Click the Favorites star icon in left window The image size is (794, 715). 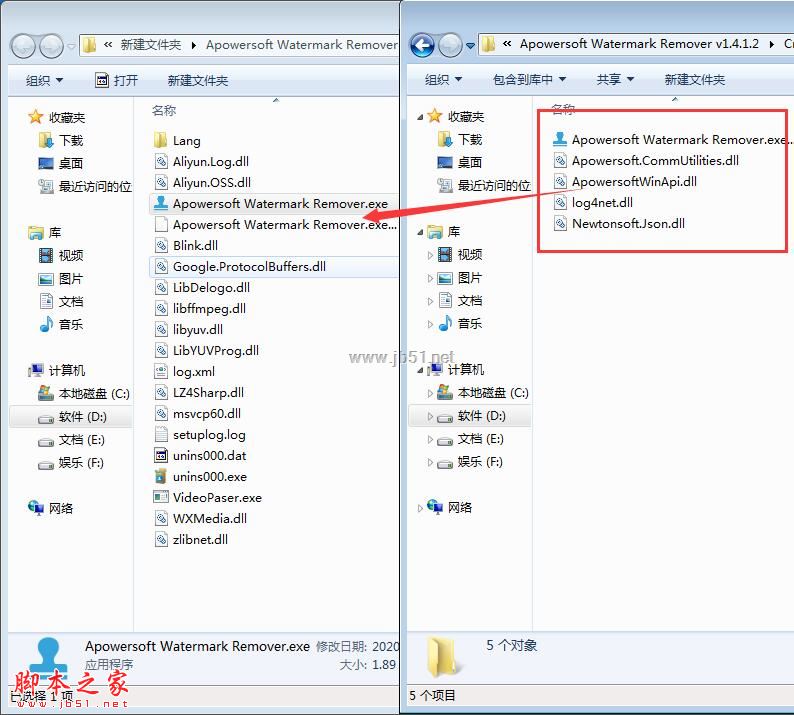pos(35,117)
